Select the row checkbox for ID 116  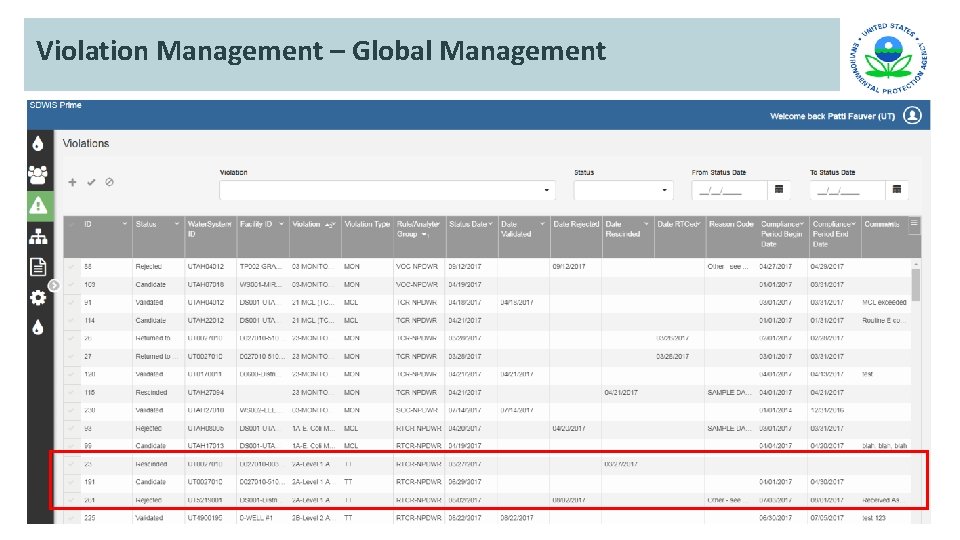click(x=72, y=392)
